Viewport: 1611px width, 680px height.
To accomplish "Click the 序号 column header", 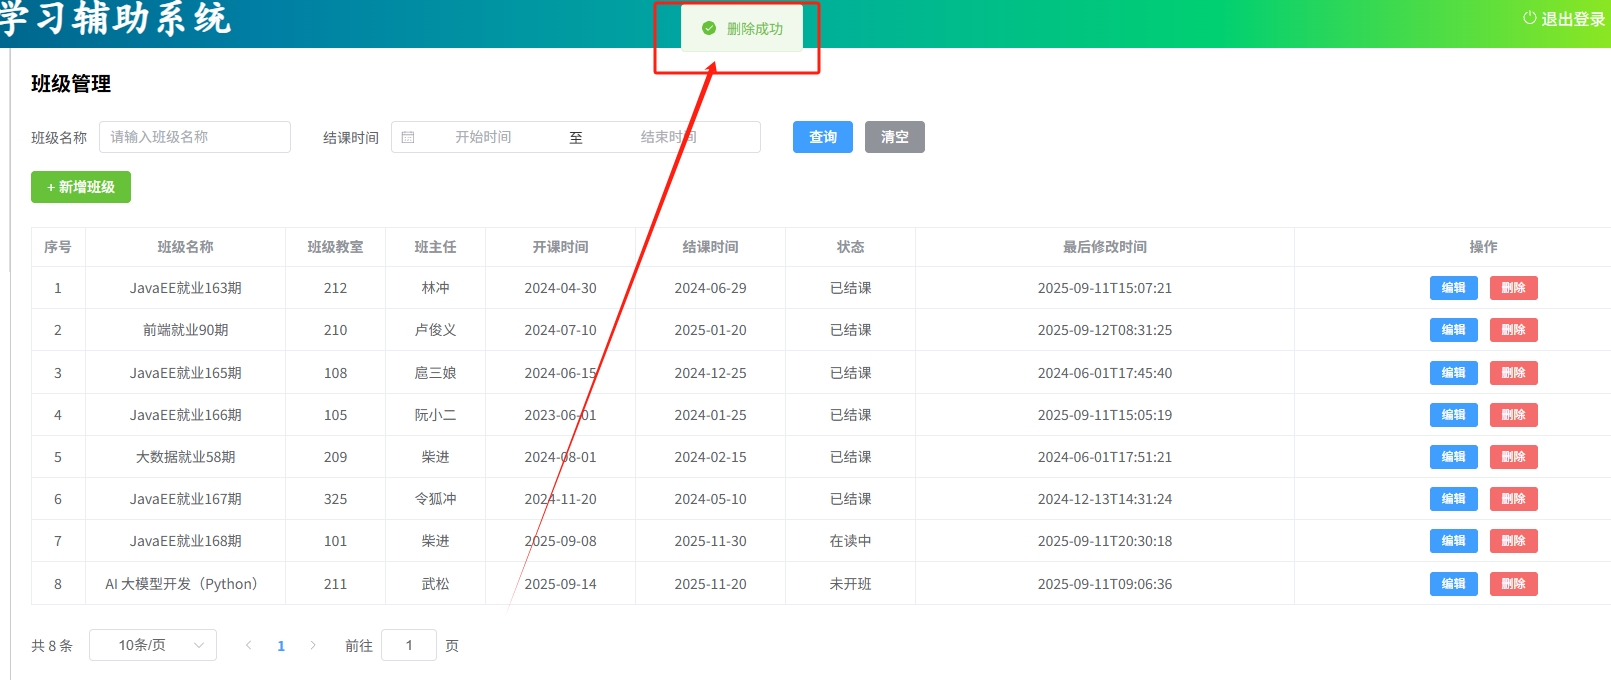I will coord(58,247).
